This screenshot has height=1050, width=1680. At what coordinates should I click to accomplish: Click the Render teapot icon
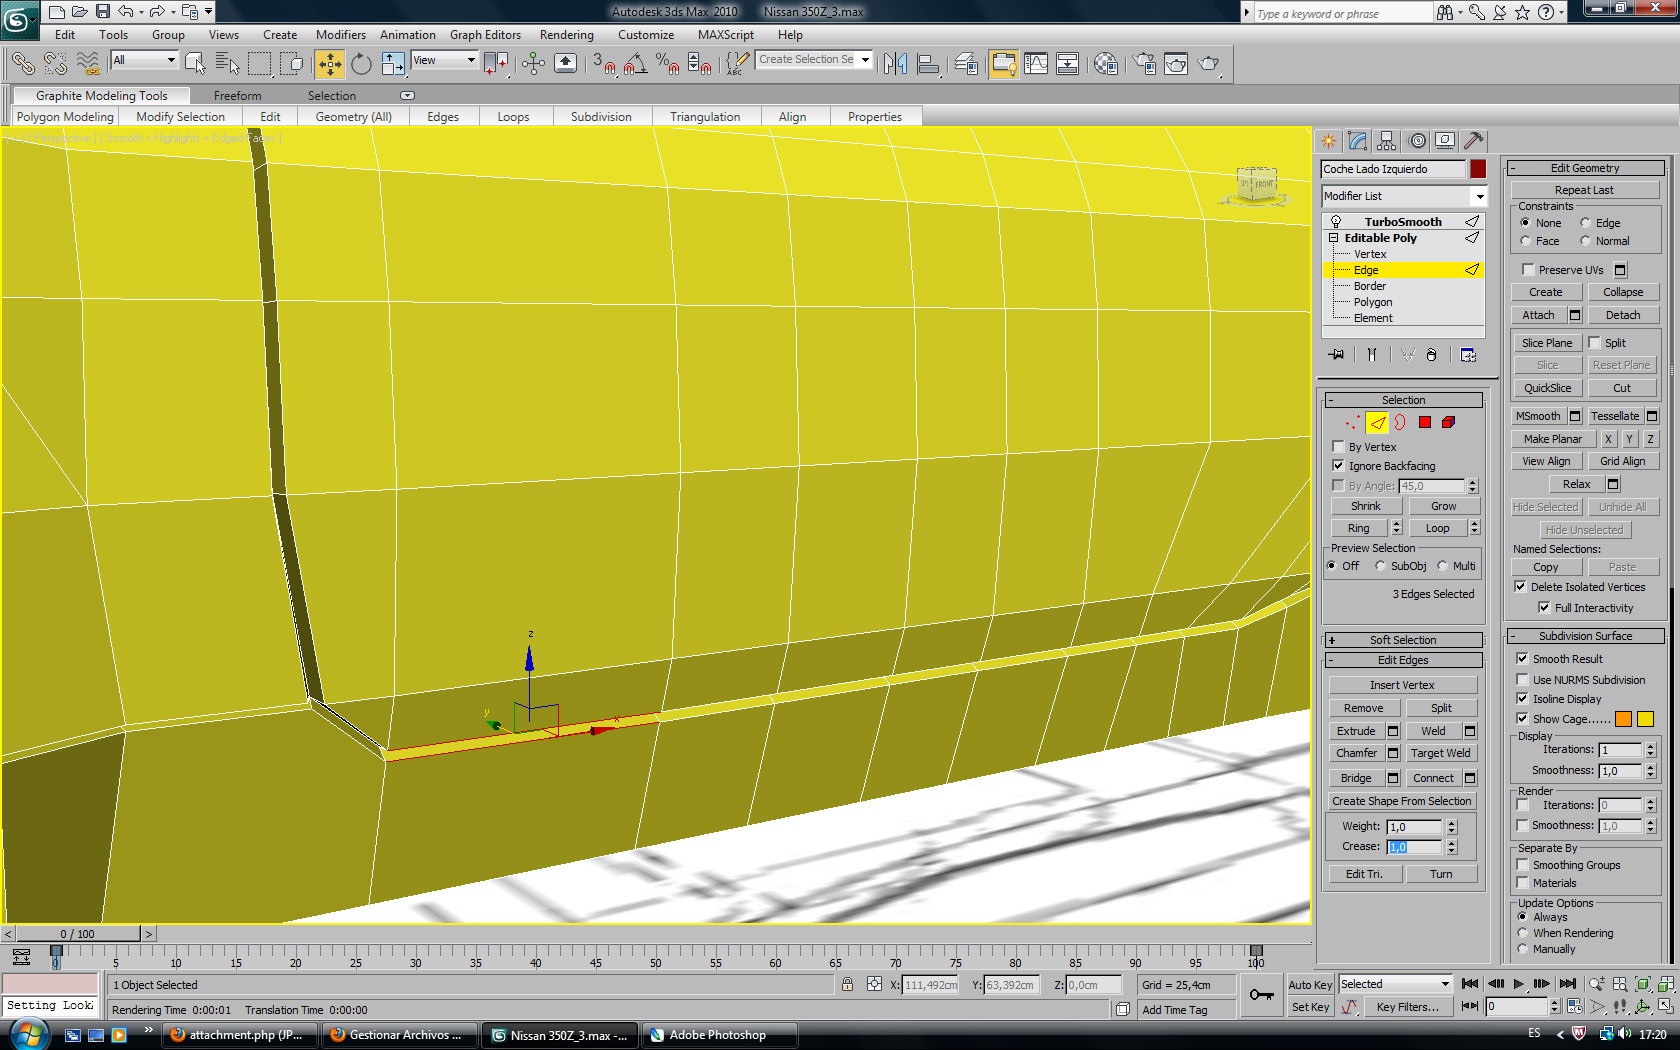pos(1209,64)
